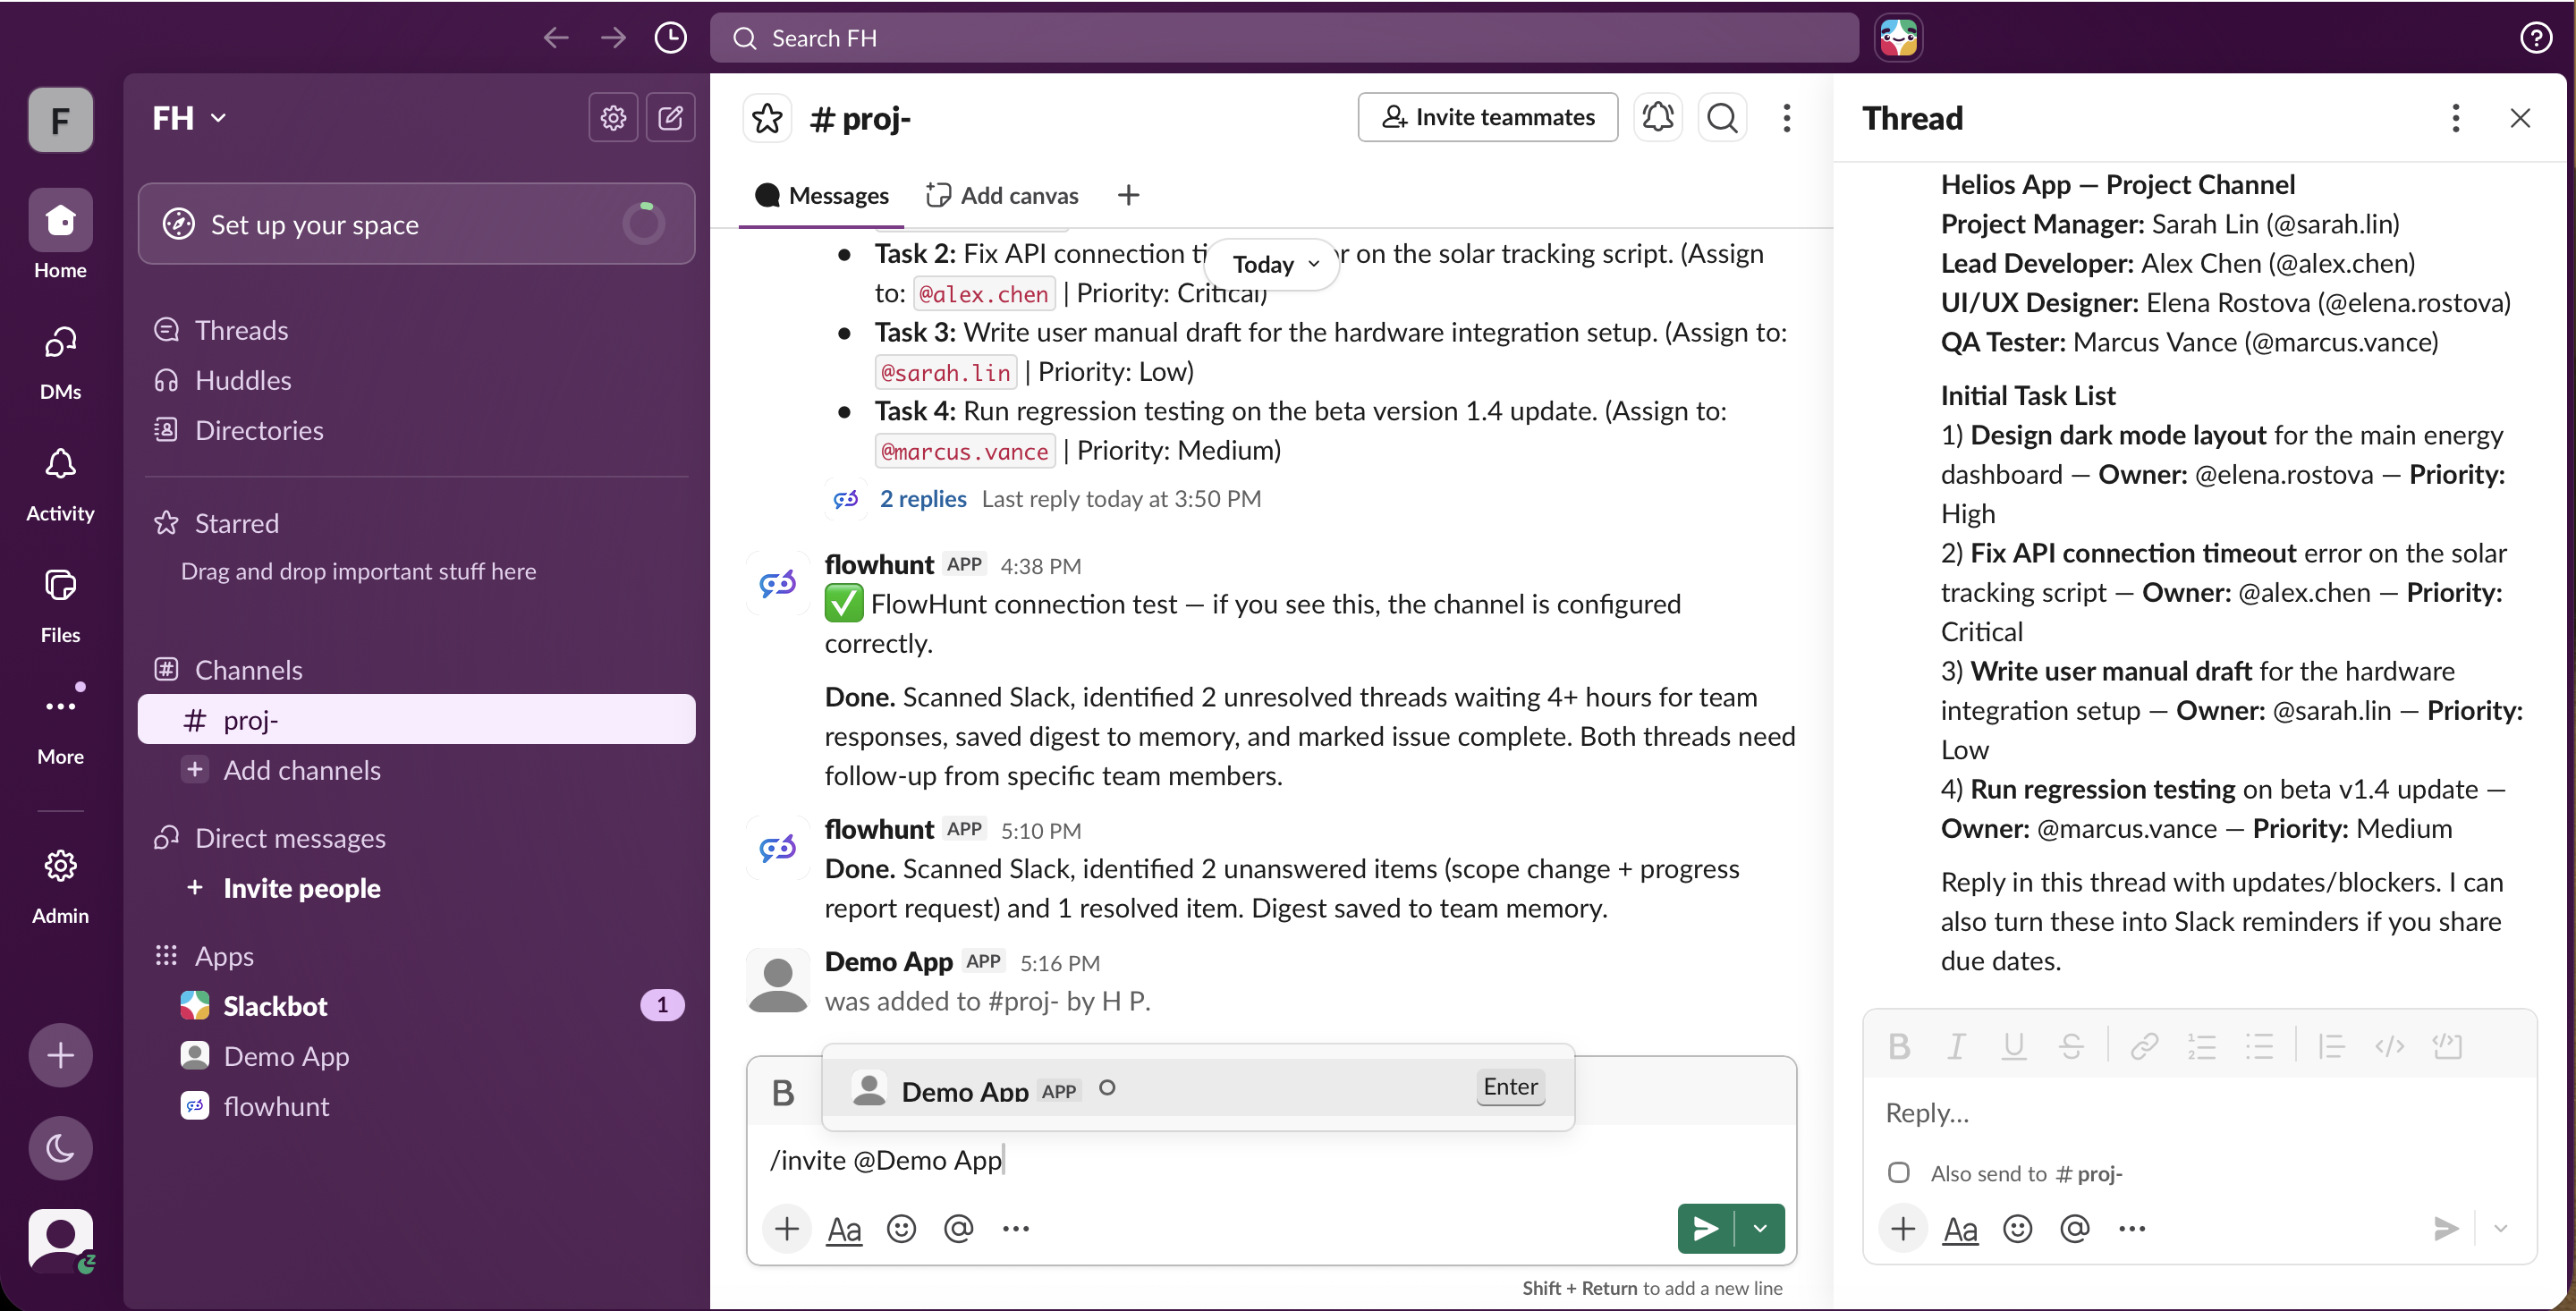Expand FH workspace menu
This screenshot has width=2576, height=1311.
188,118
